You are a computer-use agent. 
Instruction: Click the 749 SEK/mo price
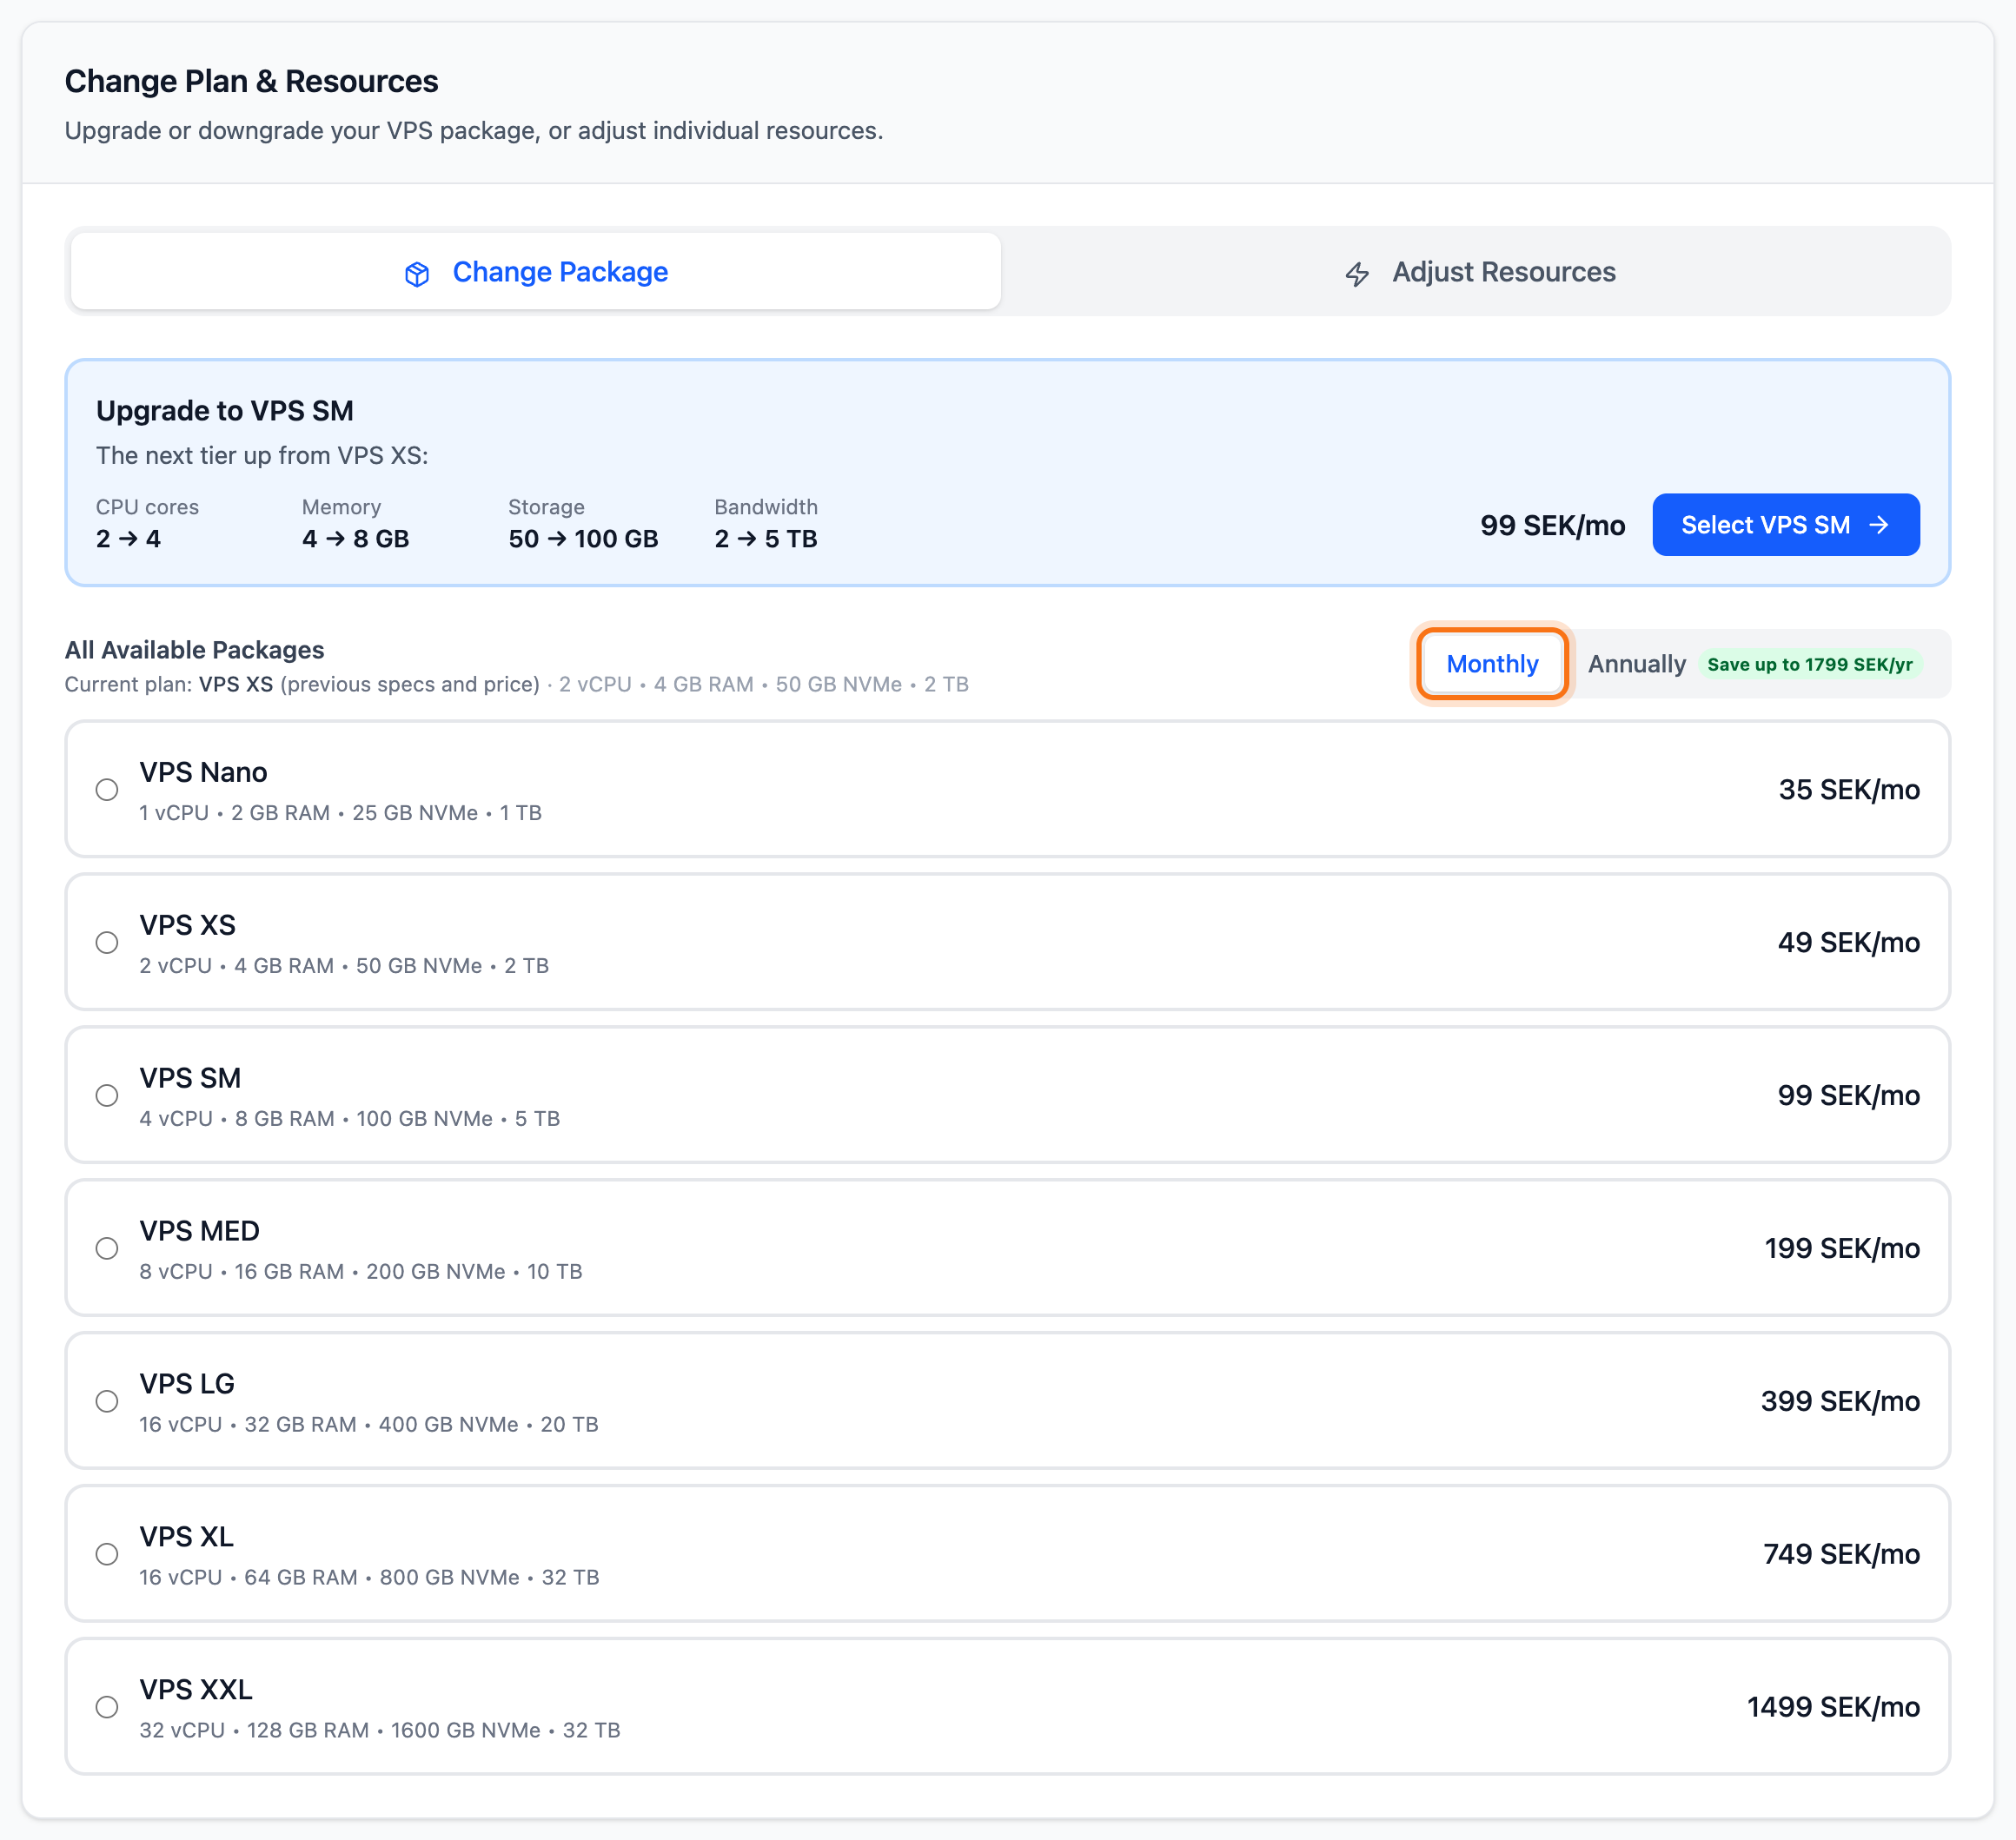point(1841,1555)
